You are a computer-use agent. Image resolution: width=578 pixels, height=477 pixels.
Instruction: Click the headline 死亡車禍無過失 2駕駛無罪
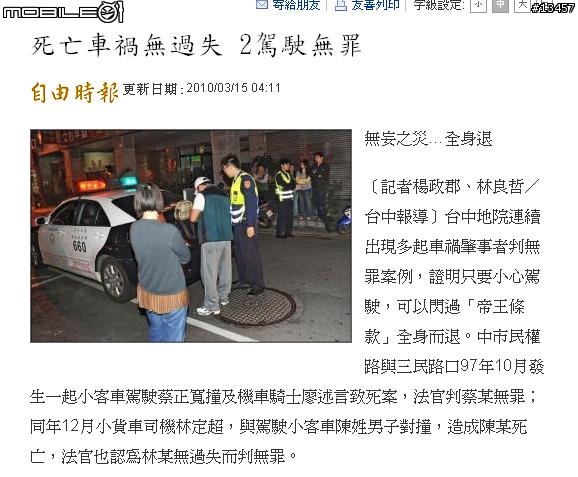click(196, 45)
